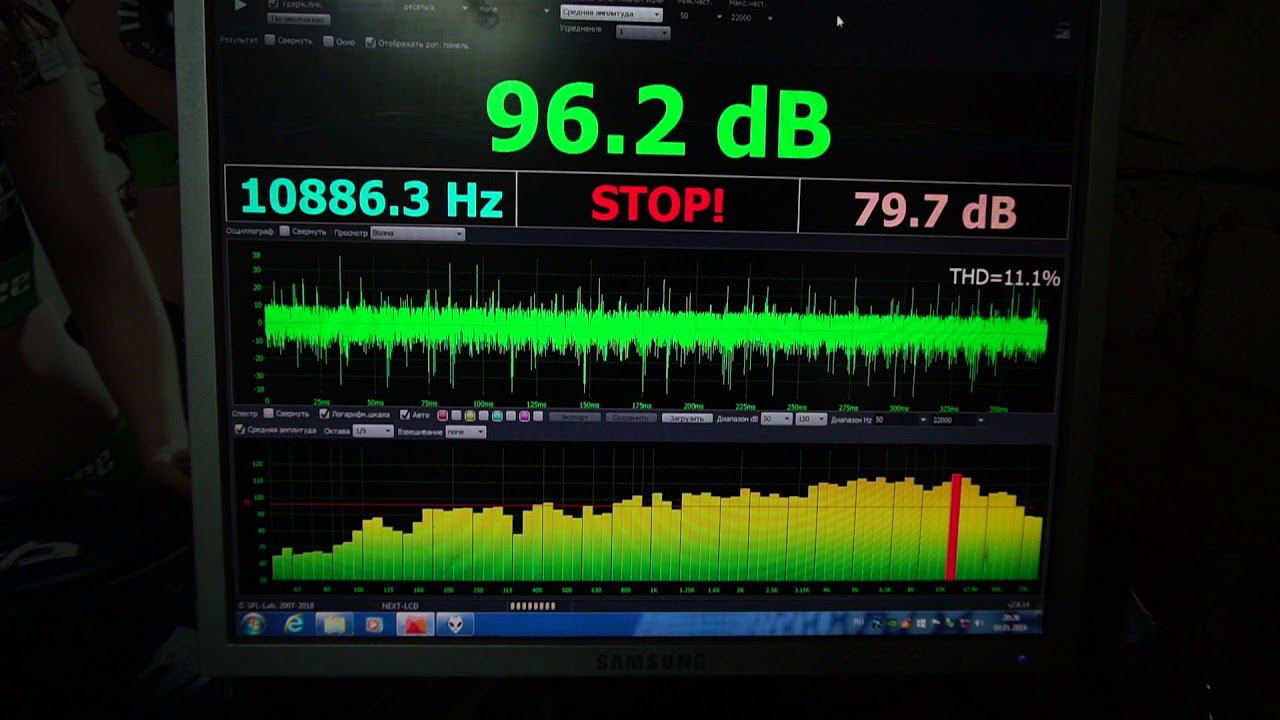This screenshot has width=1280, height=720.
Task: Toggle the Свернуть checkbox in the Результат row
Action: (269, 40)
